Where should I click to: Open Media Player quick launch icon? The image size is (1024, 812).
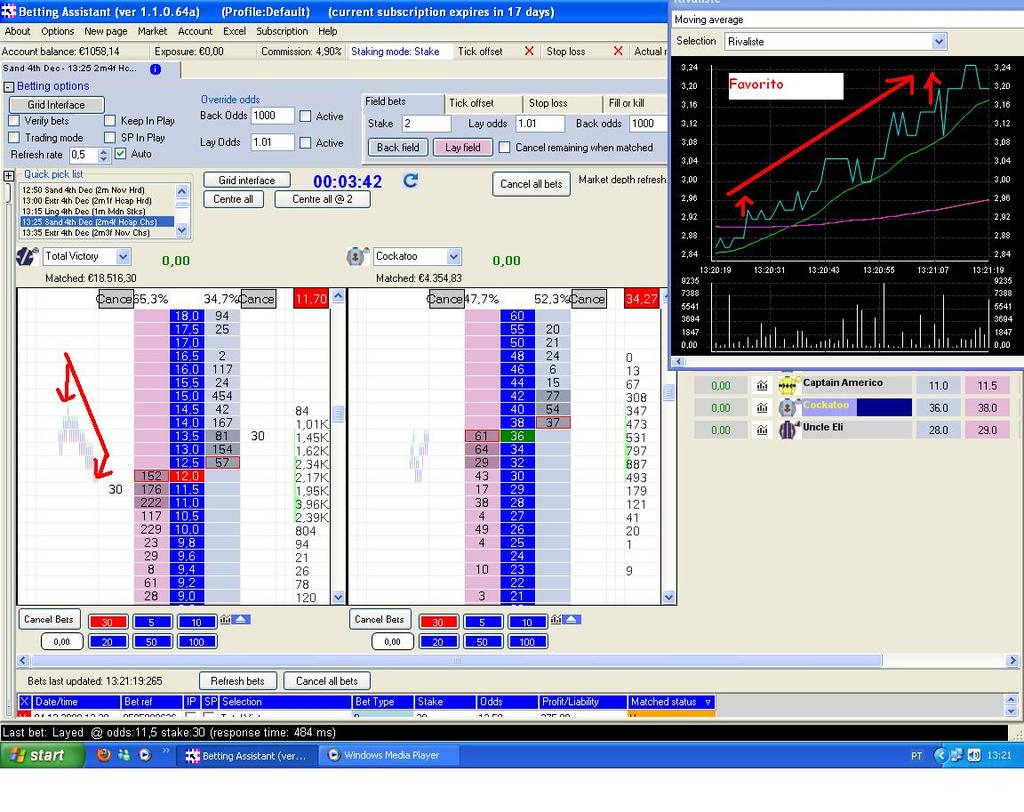coord(145,755)
